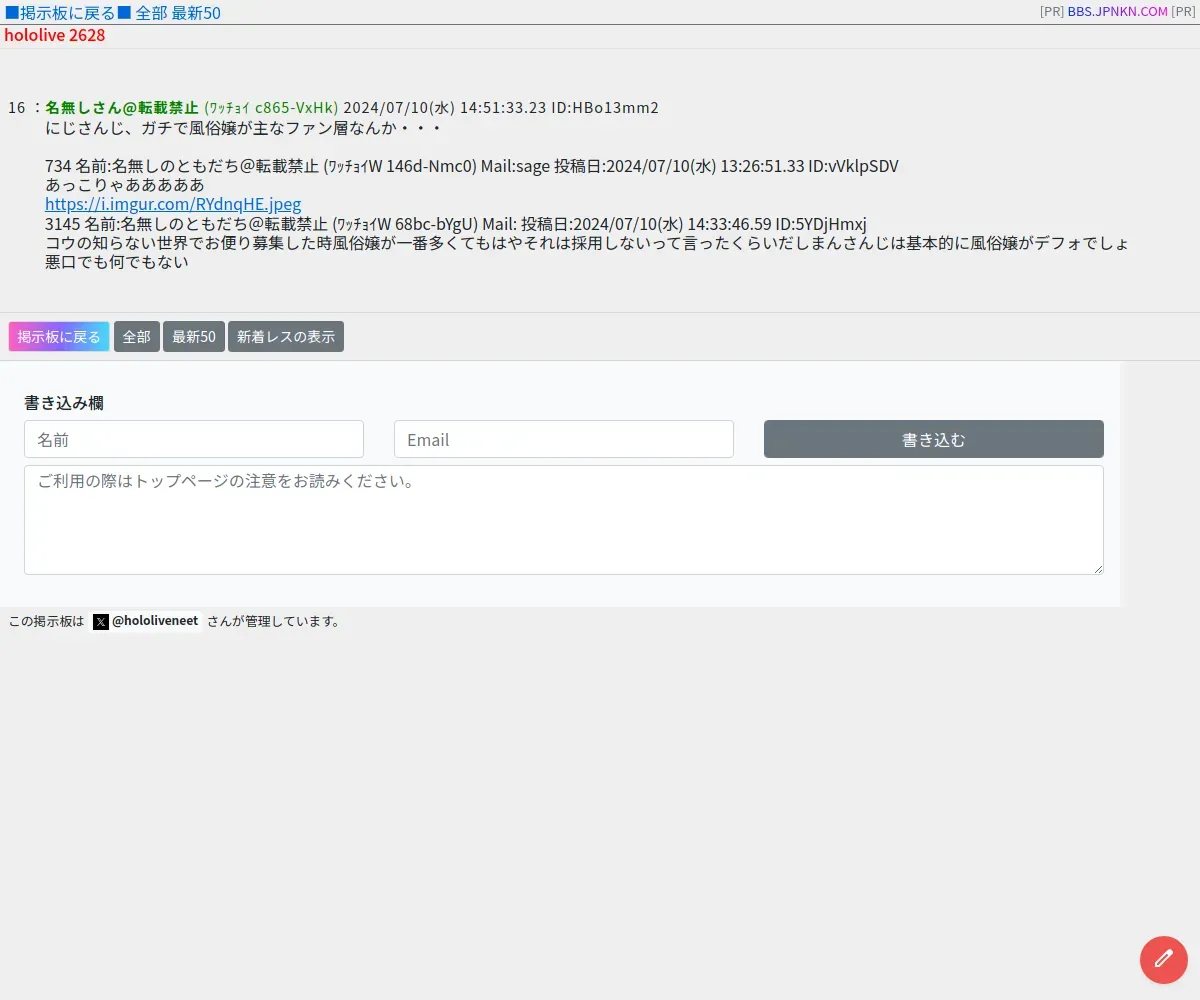Click the line にじさんじ、ガチで風俗嬢が主なファン層なんか
This screenshot has width=1200, height=1000.
244,128
